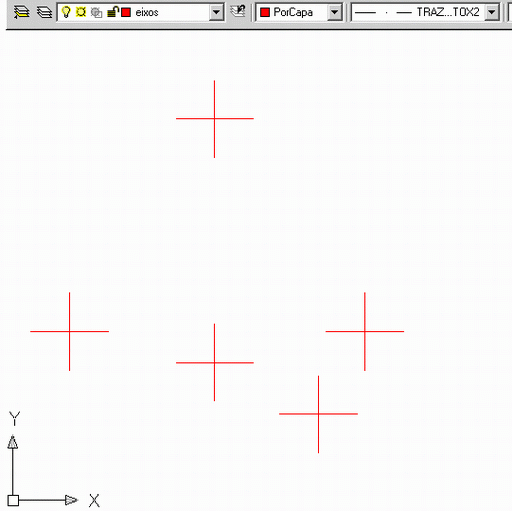Screen dimensions: 512x511
Task: Select the topmost red cross axis mark
Action: (x=214, y=119)
